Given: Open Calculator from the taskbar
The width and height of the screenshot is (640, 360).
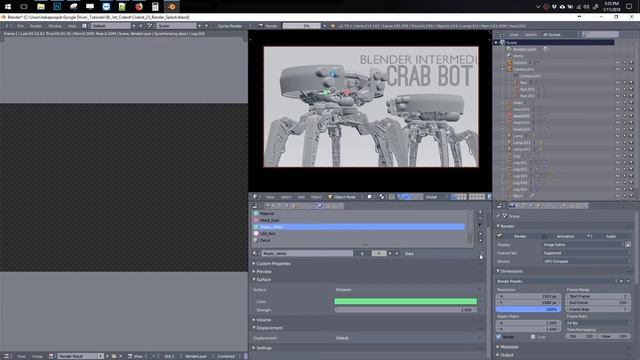Looking at the screenshot, I should point(155,7).
